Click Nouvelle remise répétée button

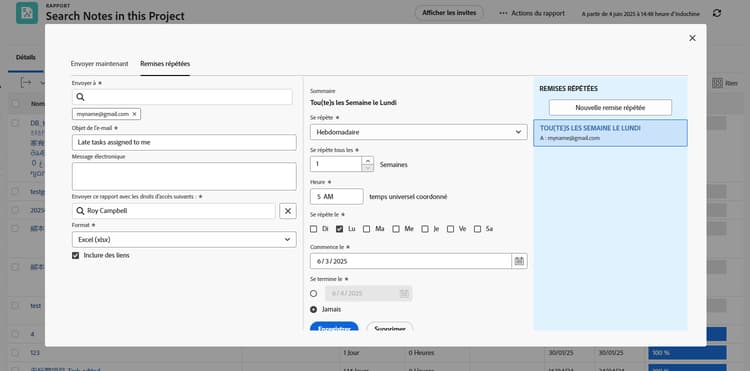coord(610,108)
